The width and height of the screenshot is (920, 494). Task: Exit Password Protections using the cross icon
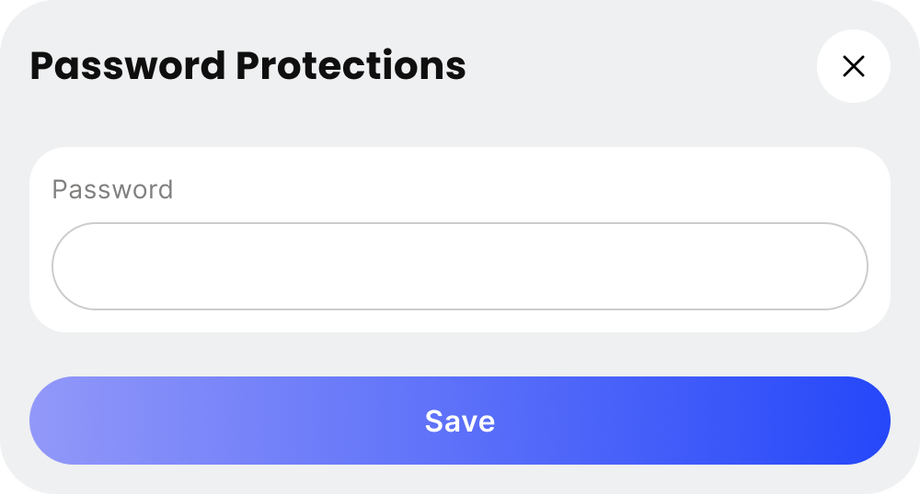point(853,66)
